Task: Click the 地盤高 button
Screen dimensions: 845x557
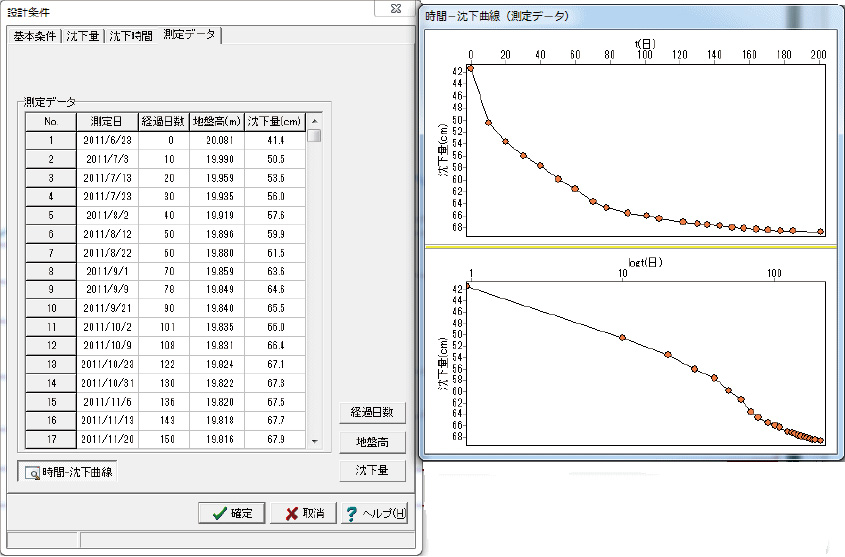Action: point(372,442)
